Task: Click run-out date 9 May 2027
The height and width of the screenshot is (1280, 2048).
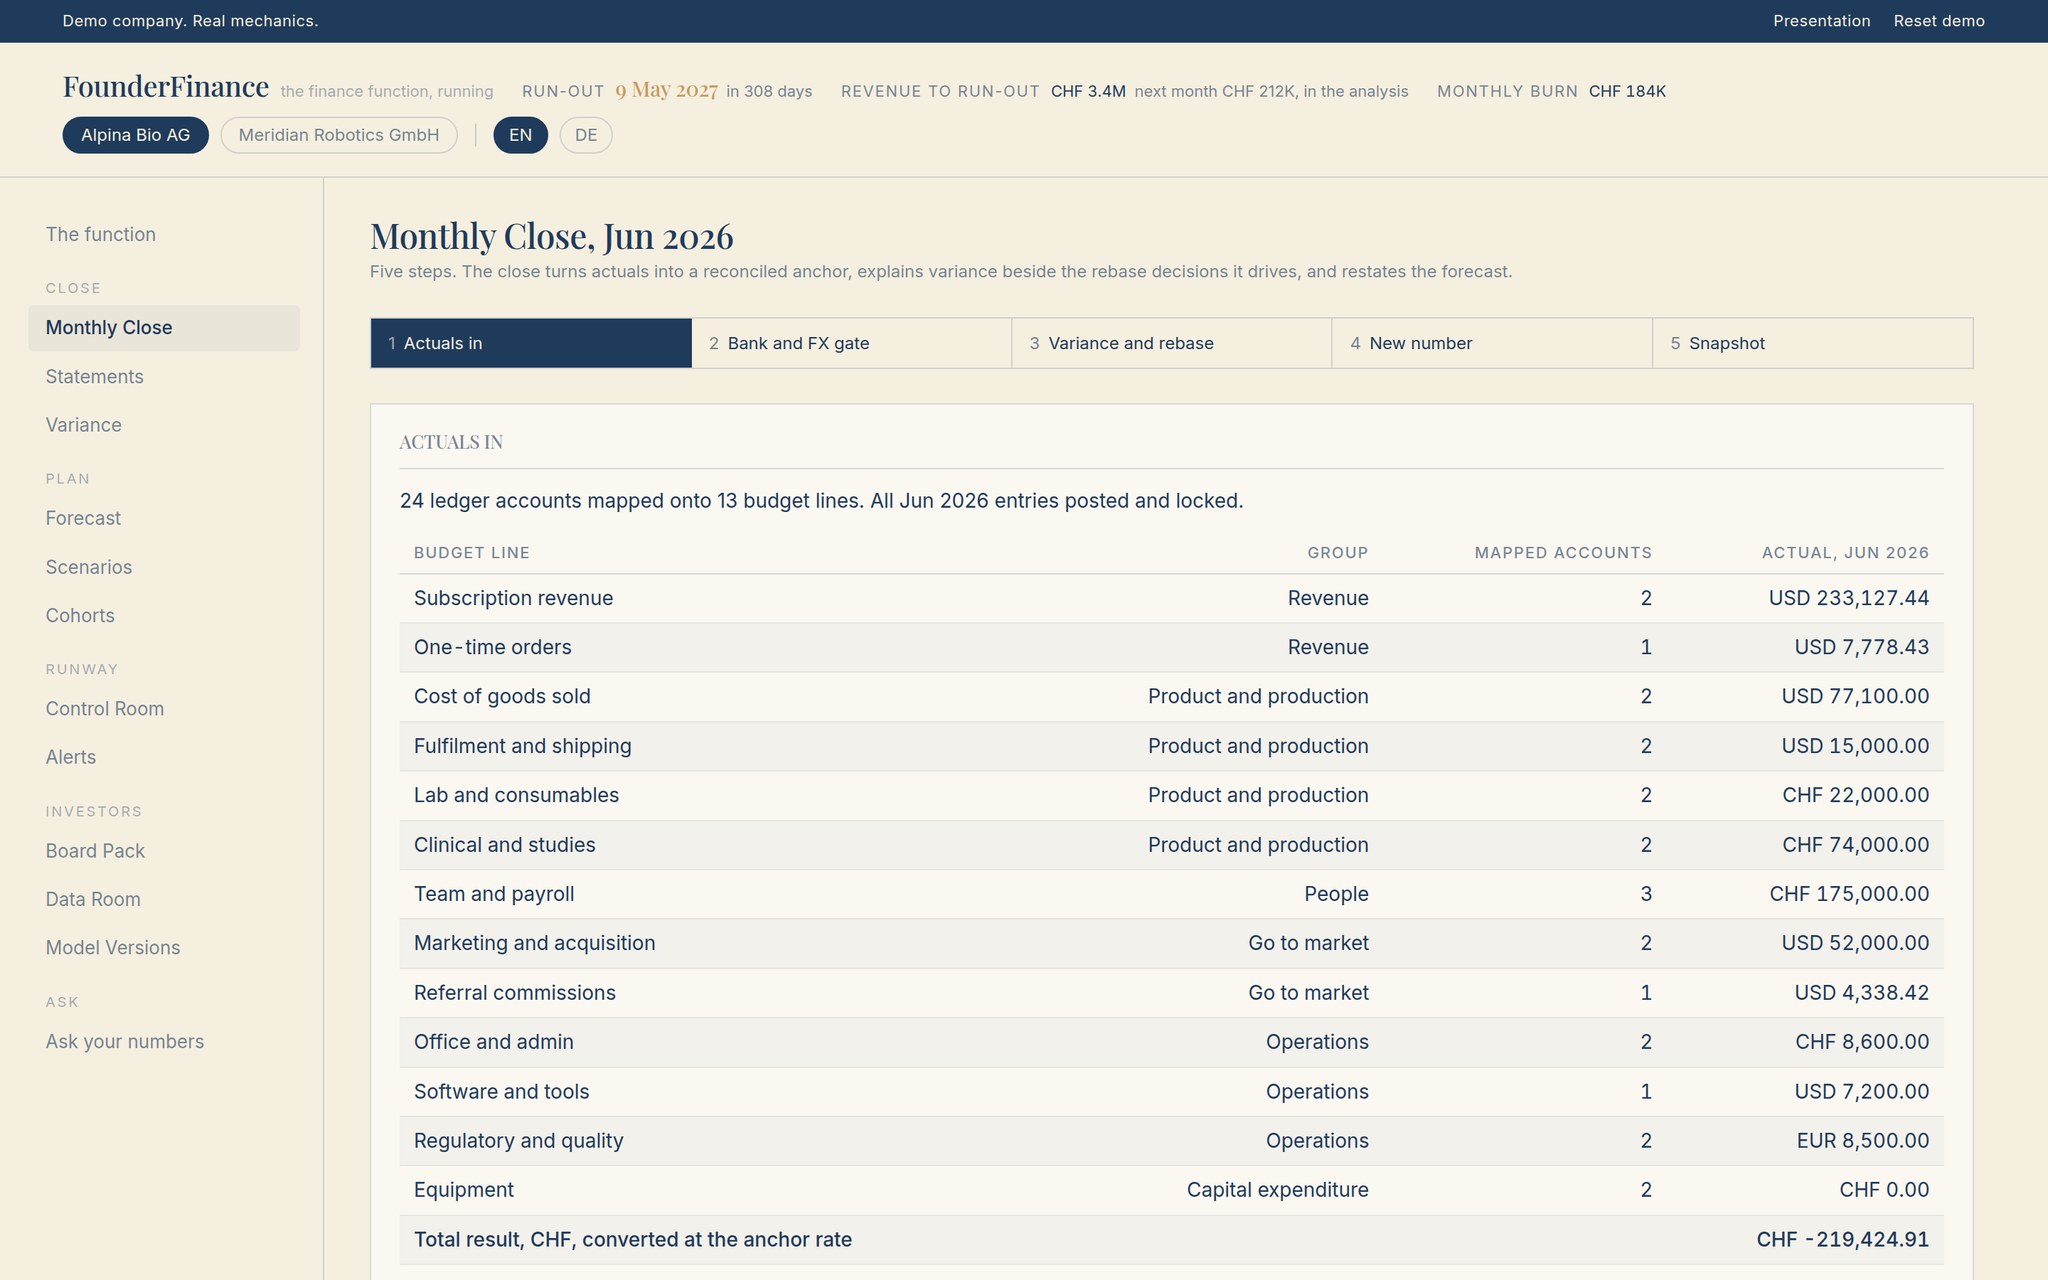Action: 666,90
